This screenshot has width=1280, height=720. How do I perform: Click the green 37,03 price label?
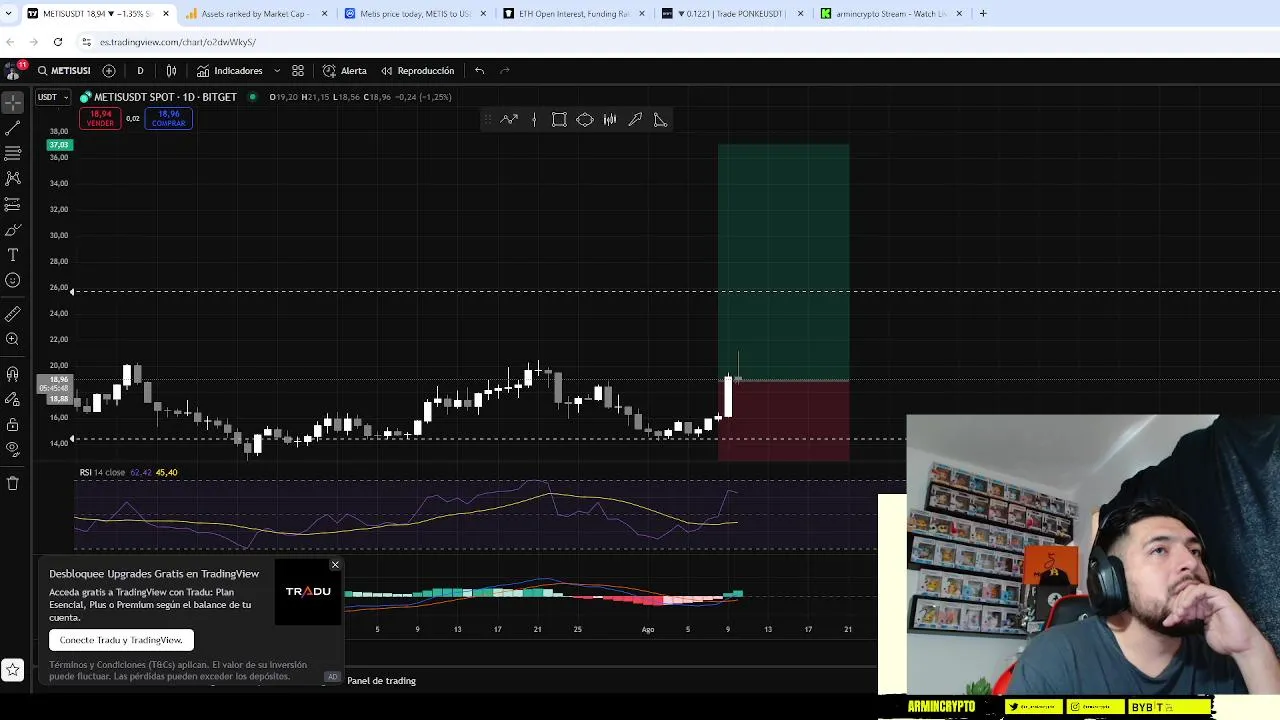[x=59, y=145]
